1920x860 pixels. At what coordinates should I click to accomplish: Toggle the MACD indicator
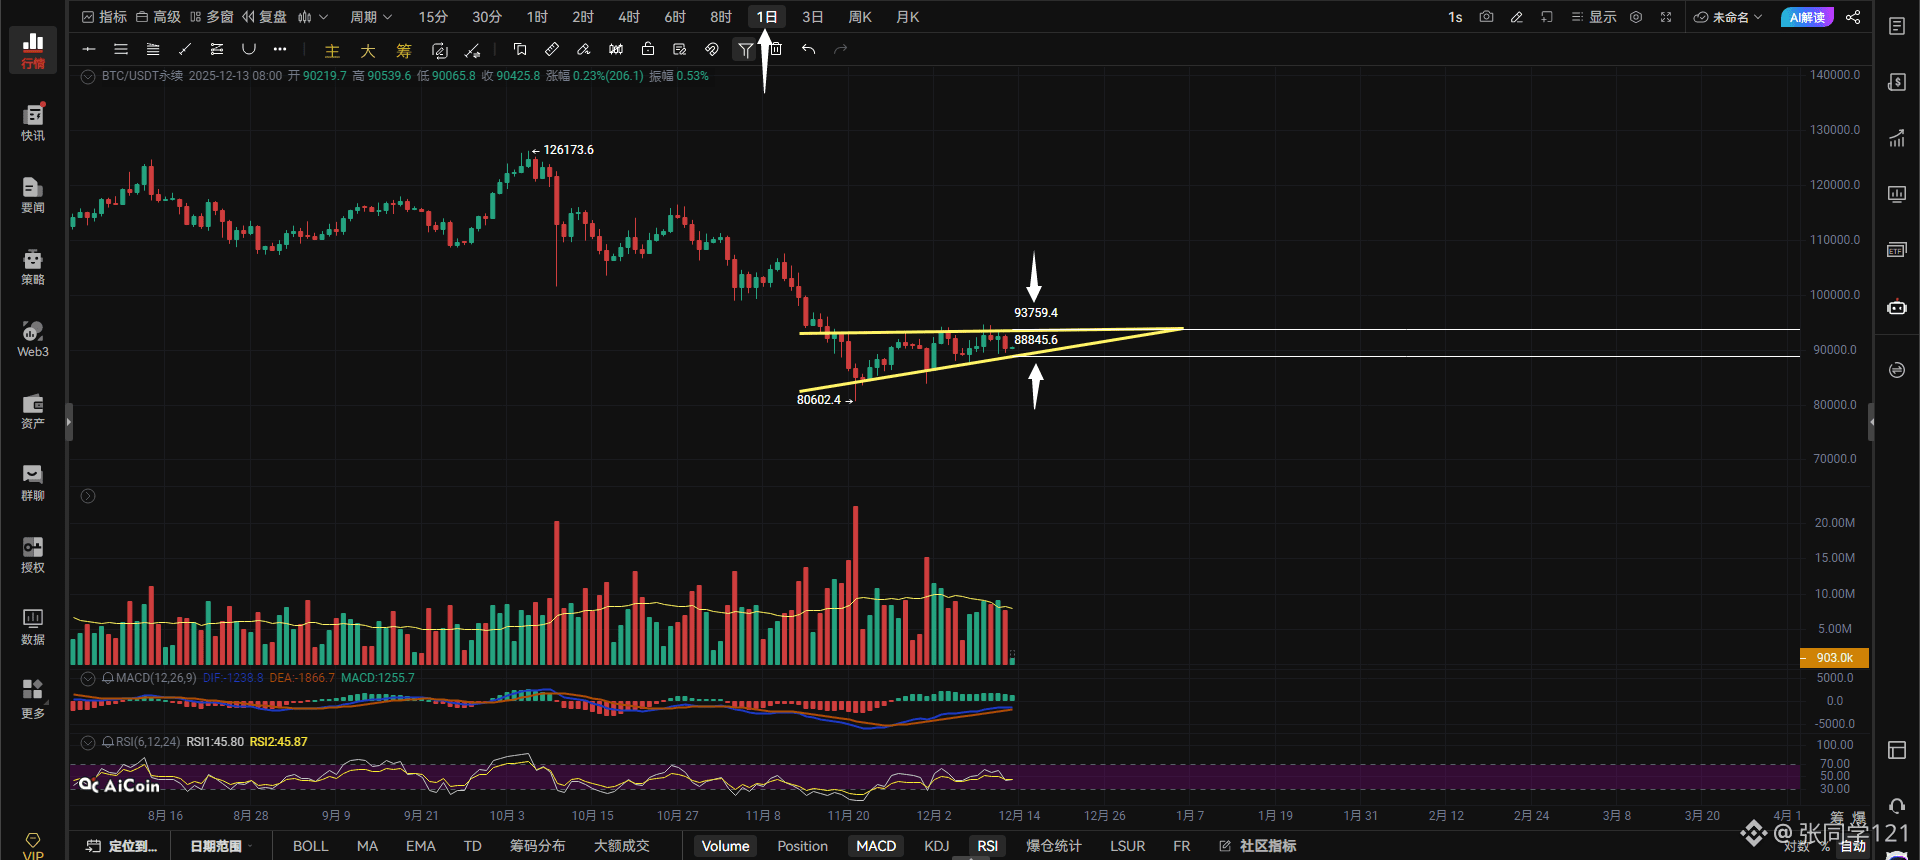(876, 846)
